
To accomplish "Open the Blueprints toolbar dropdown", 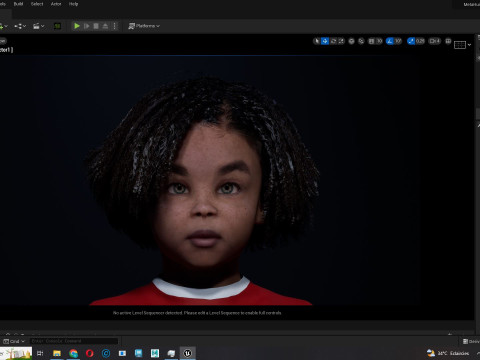I will (x=20, y=26).
